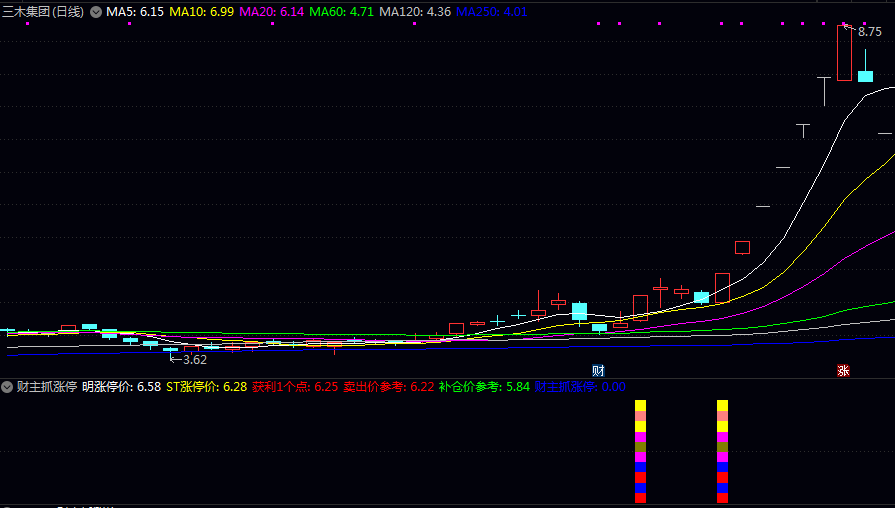Click the small red hollow gap-up candle mid-rally
This screenshot has height=508, width=895.
pyautogui.click(x=742, y=248)
